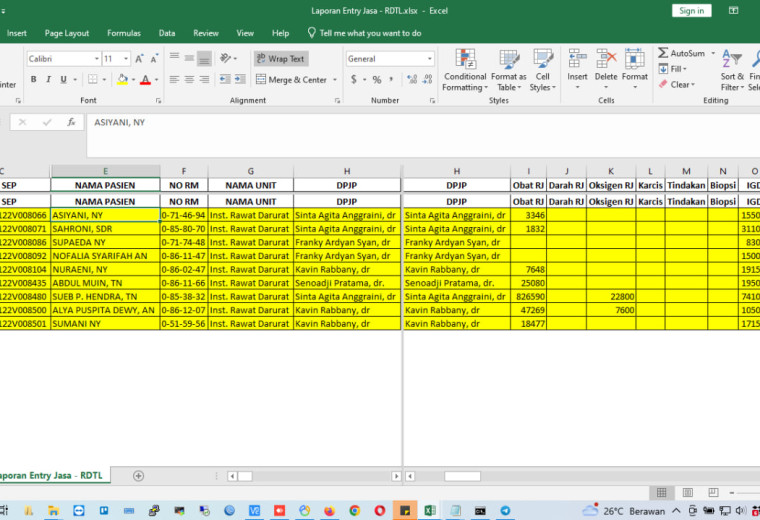Image resolution: width=760 pixels, height=520 pixels.
Task: Click the Insert cells icon
Action: coord(577,59)
